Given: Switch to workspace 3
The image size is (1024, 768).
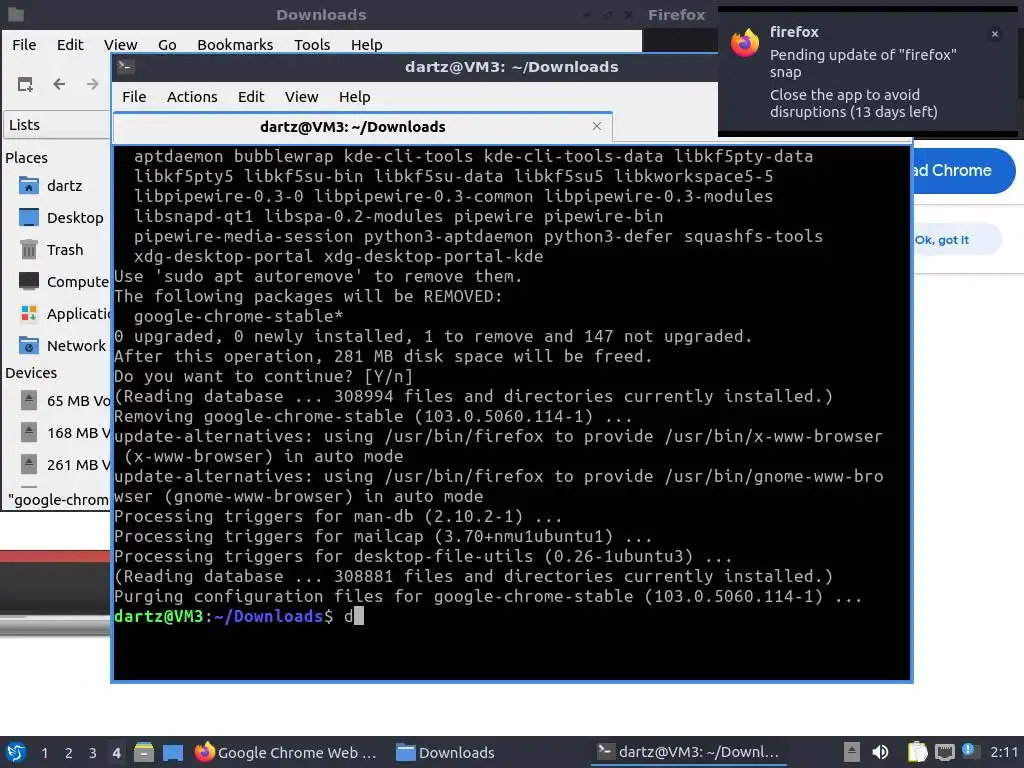Looking at the screenshot, I should (93, 753).
